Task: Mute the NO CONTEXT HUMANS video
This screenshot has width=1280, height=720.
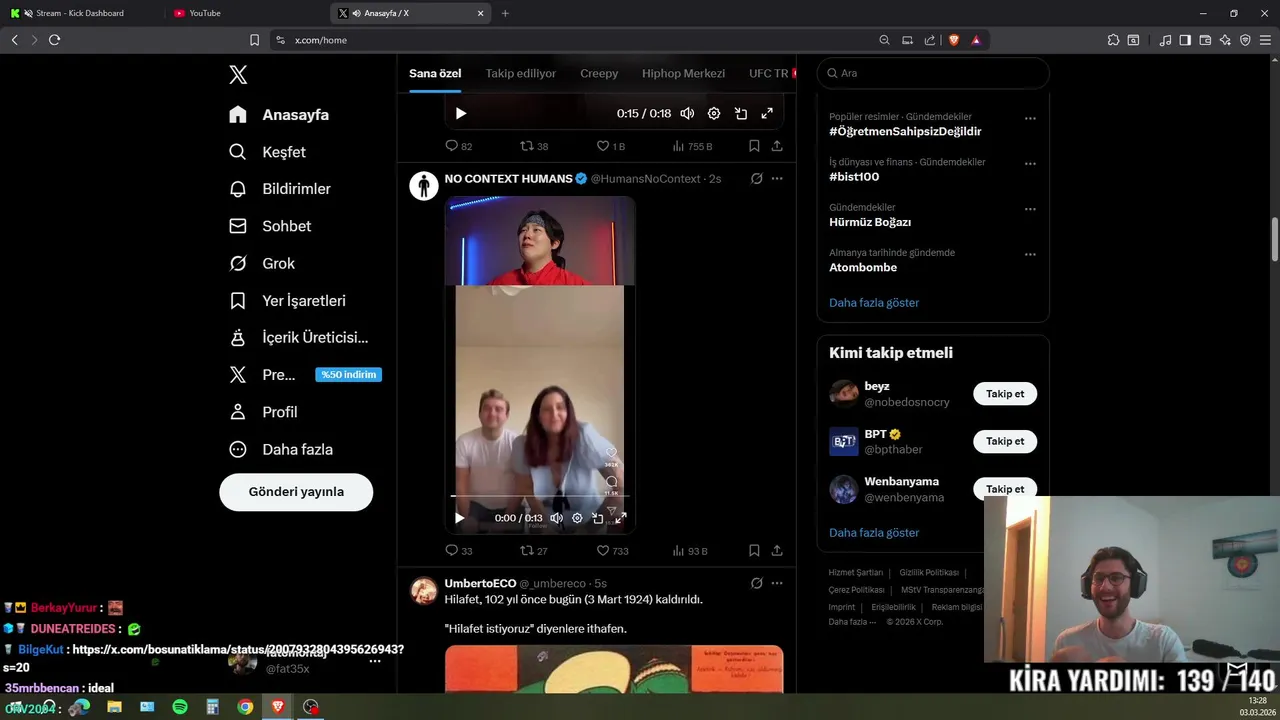Action: pyautogui.click(x=556, y=518)
